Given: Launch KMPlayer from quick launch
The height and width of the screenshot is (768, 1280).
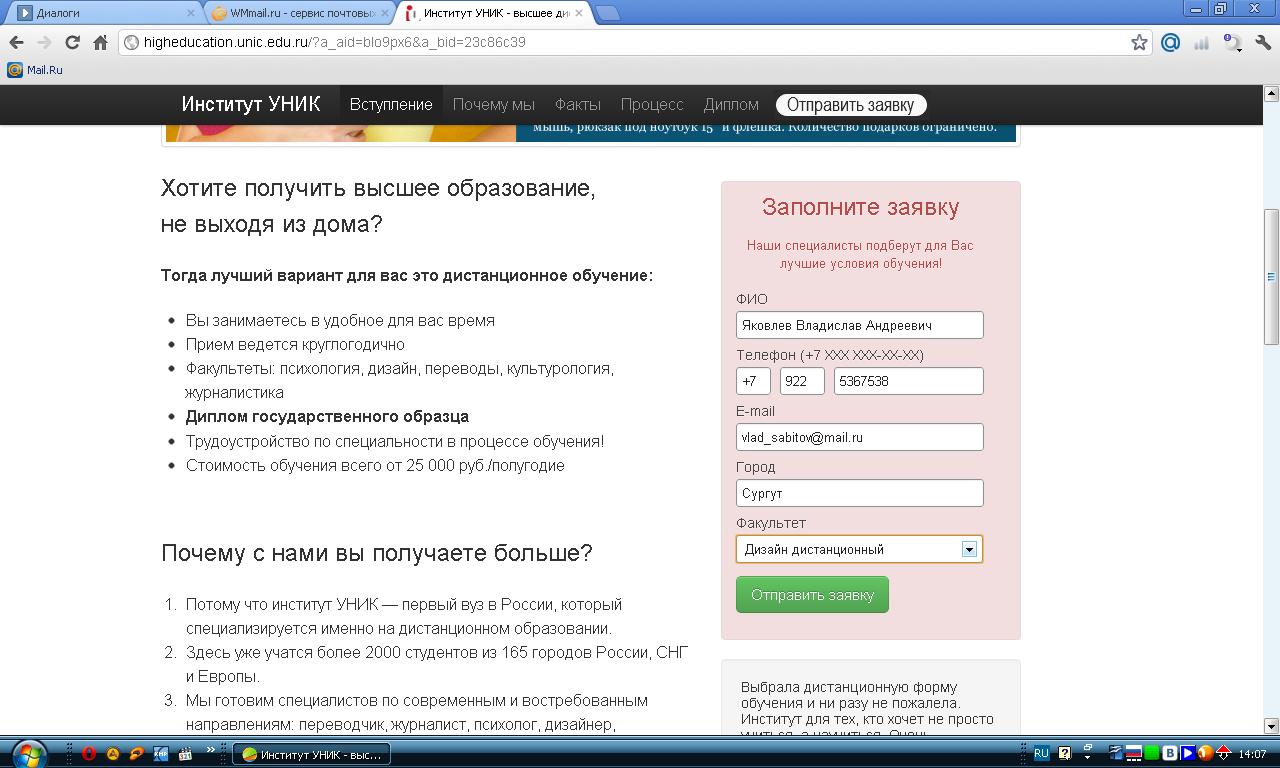Looking at the screenshot, I should (161, 754).
